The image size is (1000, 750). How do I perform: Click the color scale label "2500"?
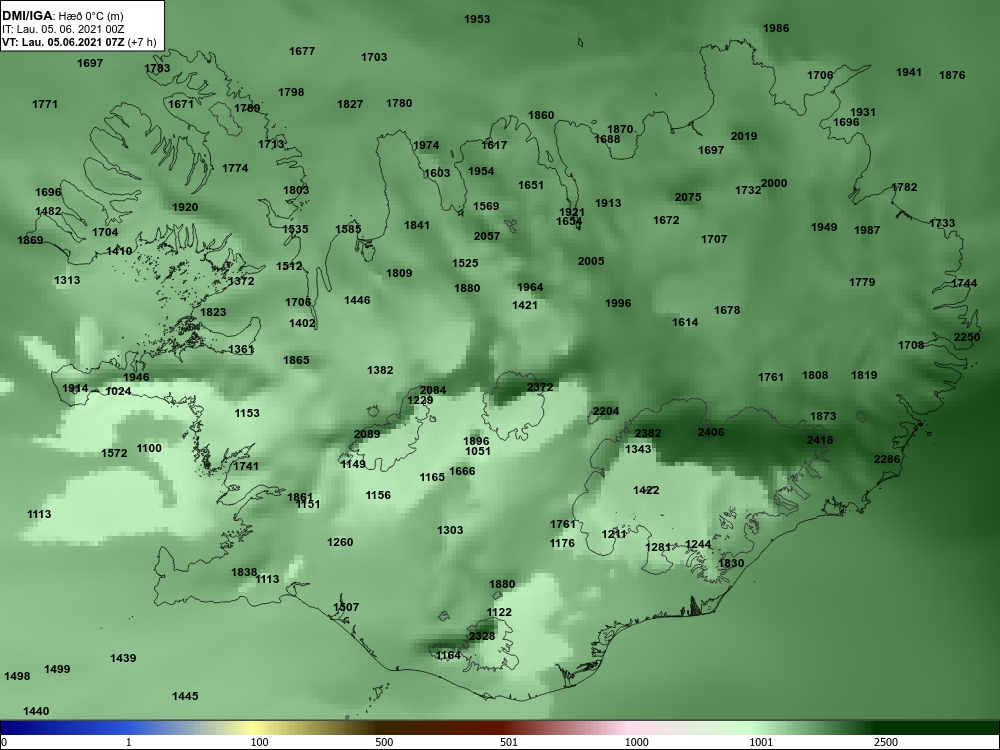click(885, 742)
